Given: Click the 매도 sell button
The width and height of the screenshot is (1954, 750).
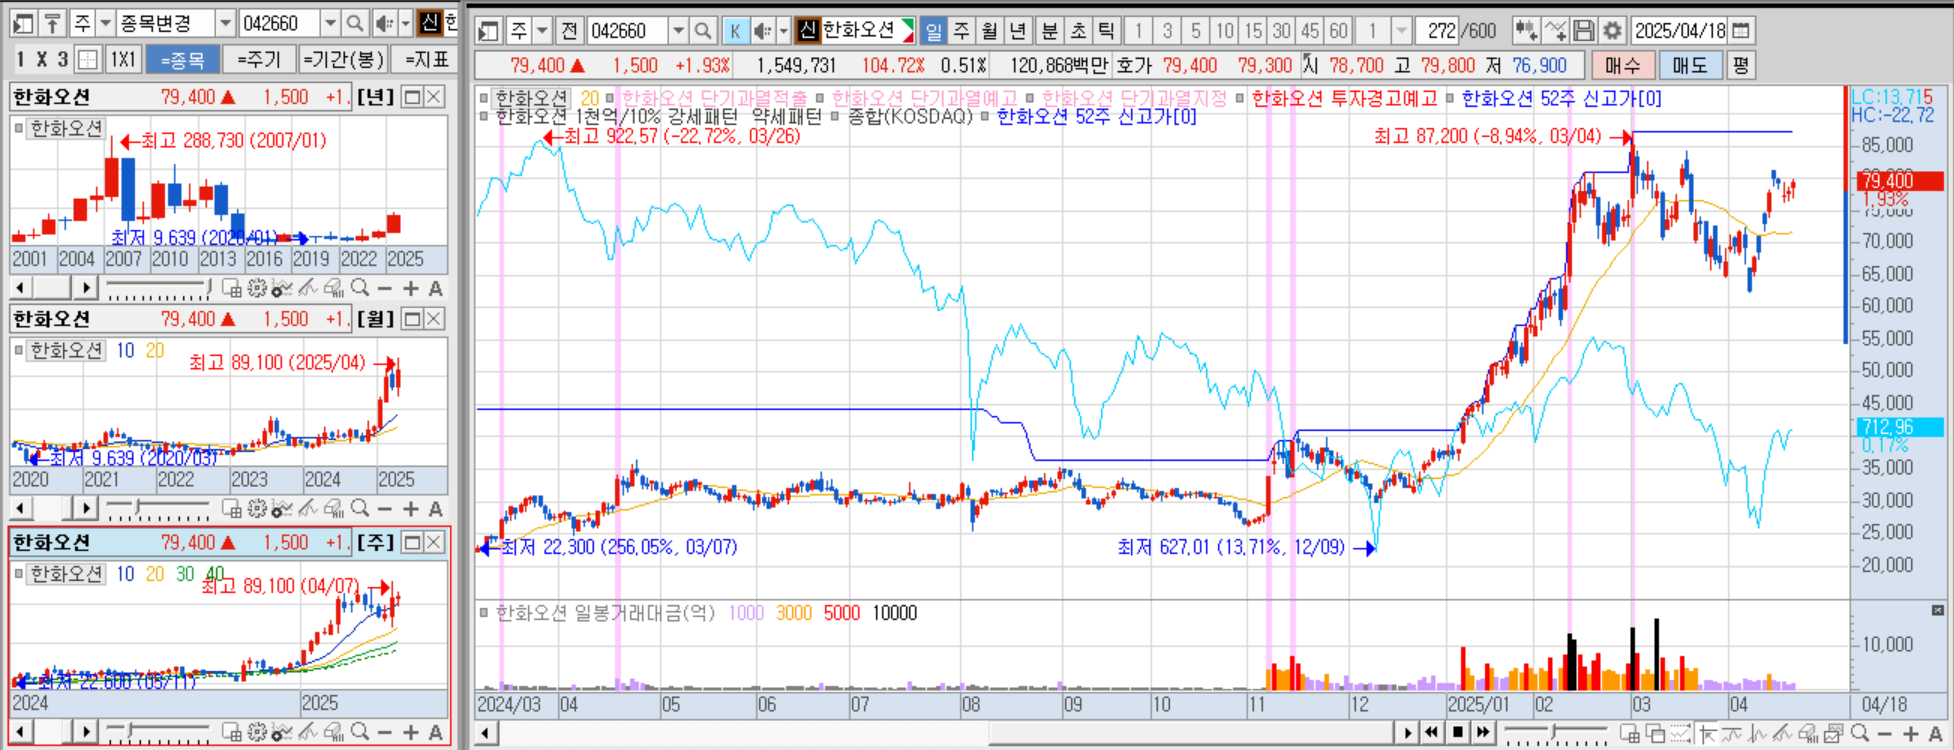Looking at the screenshot, I should [1690, 65].
